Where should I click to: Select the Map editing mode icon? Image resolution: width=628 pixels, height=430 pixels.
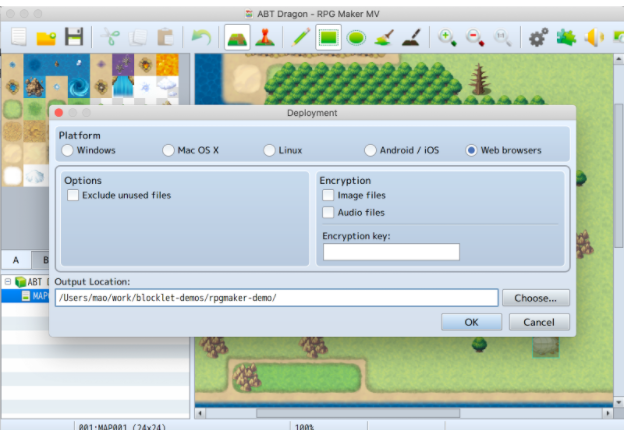[236, 38]
